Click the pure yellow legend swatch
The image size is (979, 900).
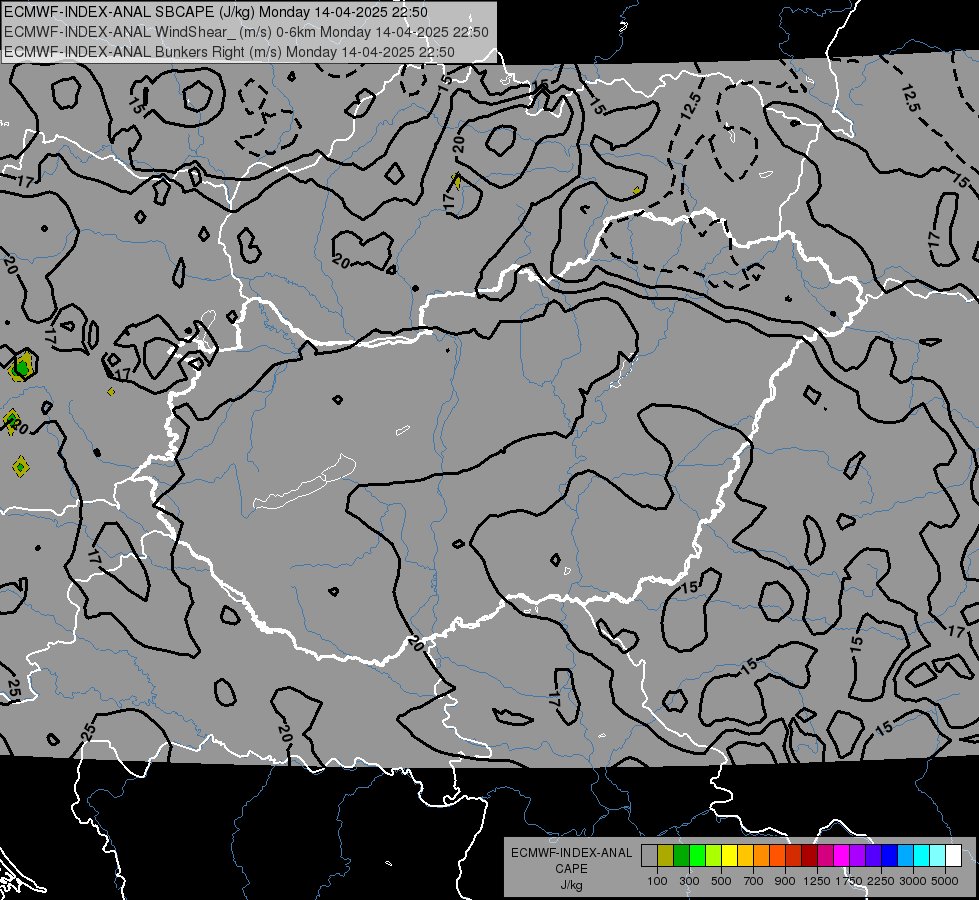click(x=729, y=855)
